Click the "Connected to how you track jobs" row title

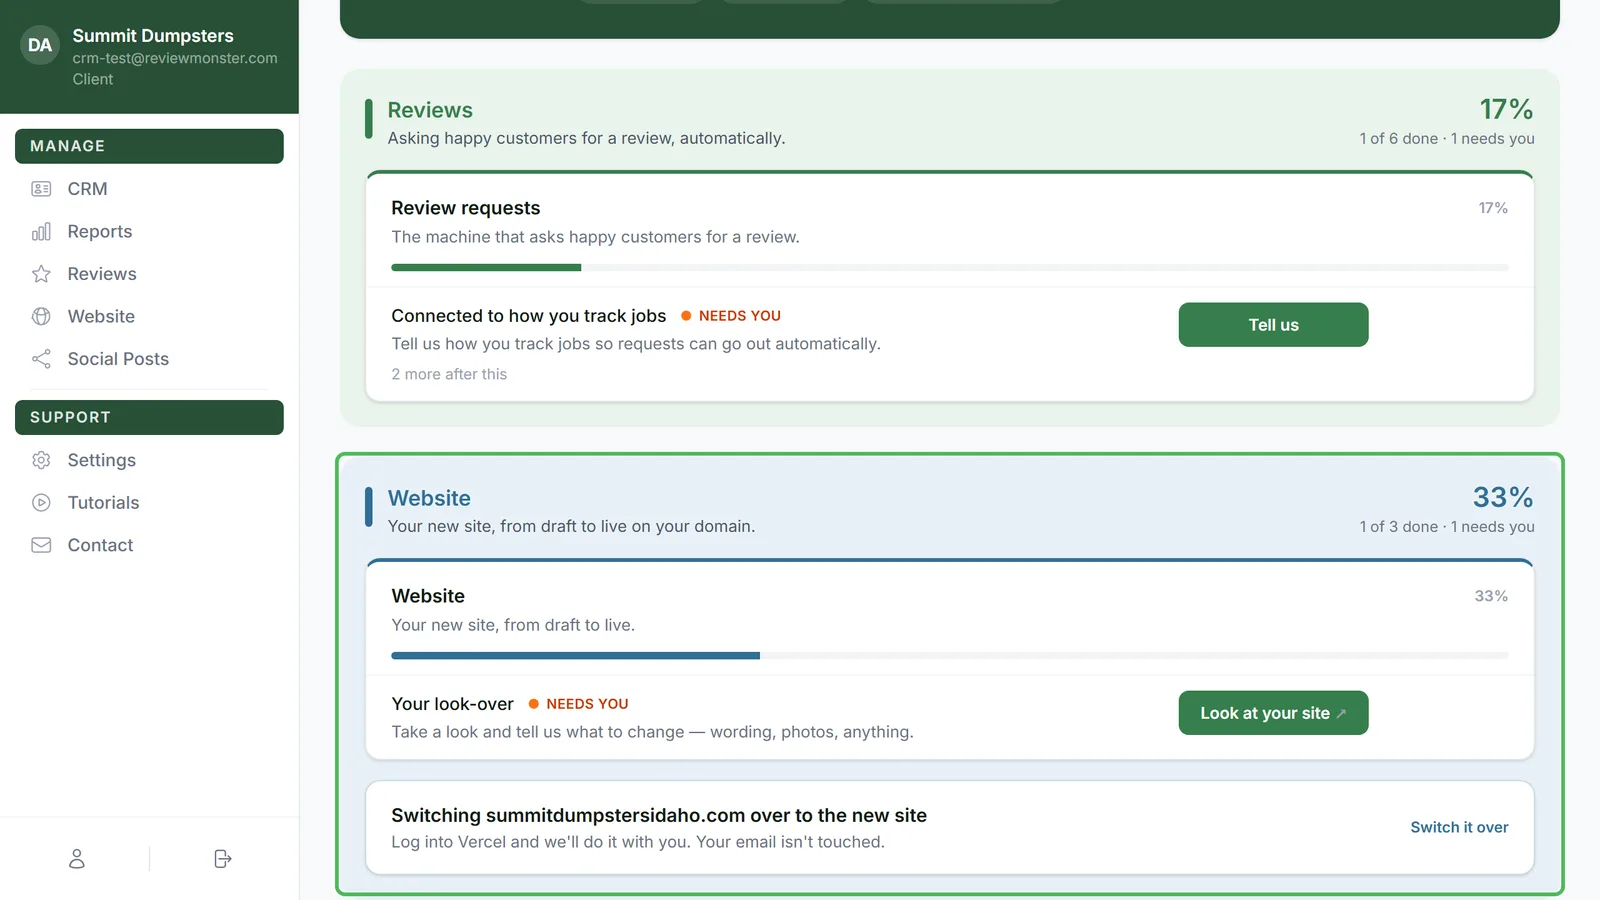(528, 316)
